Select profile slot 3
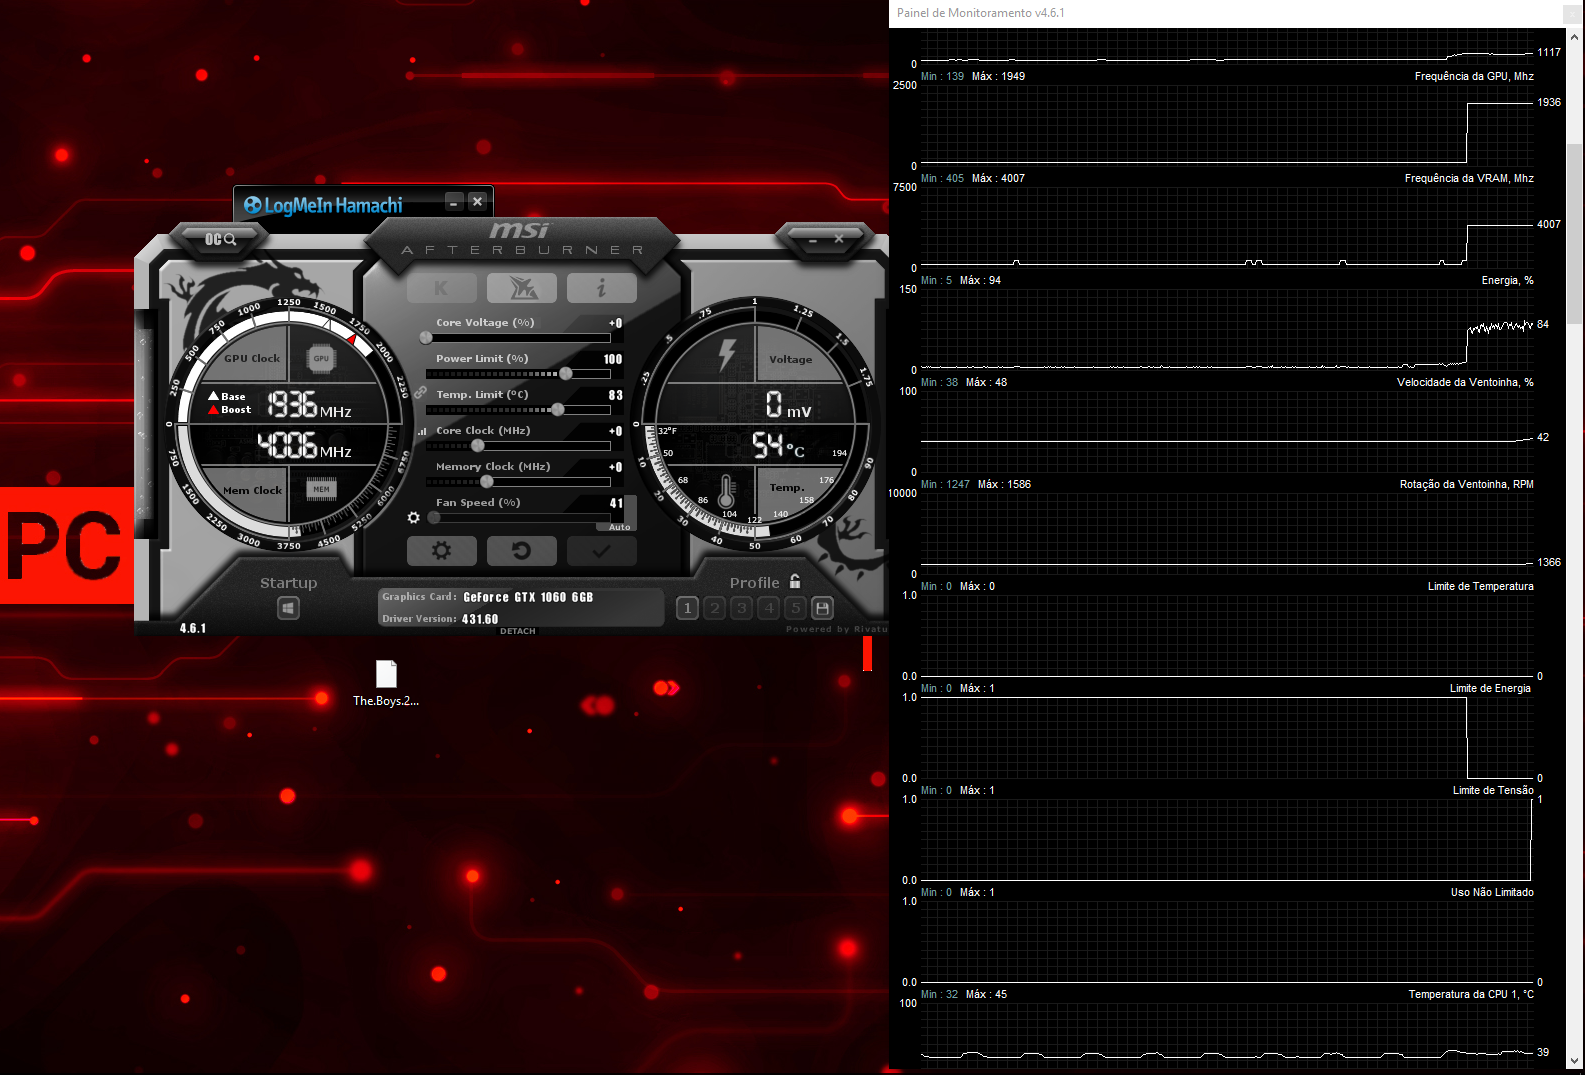This screenshot has height=1075, width=1585. tap(741, 608)
